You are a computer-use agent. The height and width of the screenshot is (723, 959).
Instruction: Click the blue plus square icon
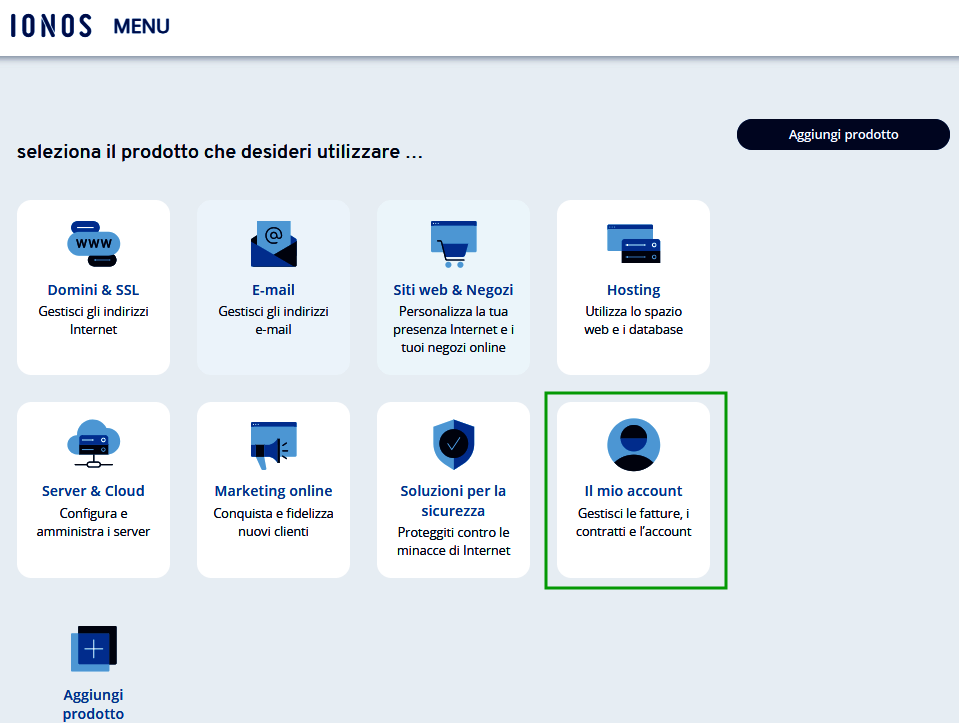coord(93,648)
